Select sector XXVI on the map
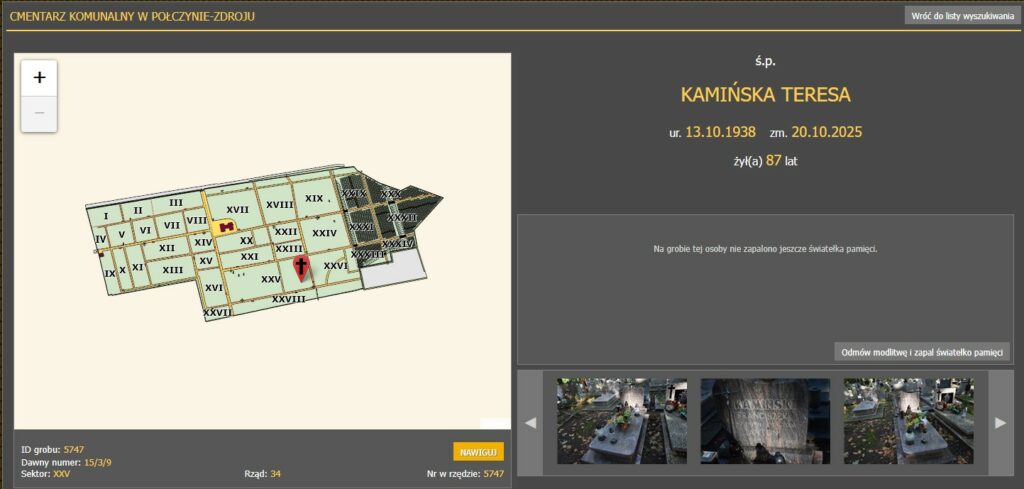This screenshot has height=489, width=1024. pos(335,266)
